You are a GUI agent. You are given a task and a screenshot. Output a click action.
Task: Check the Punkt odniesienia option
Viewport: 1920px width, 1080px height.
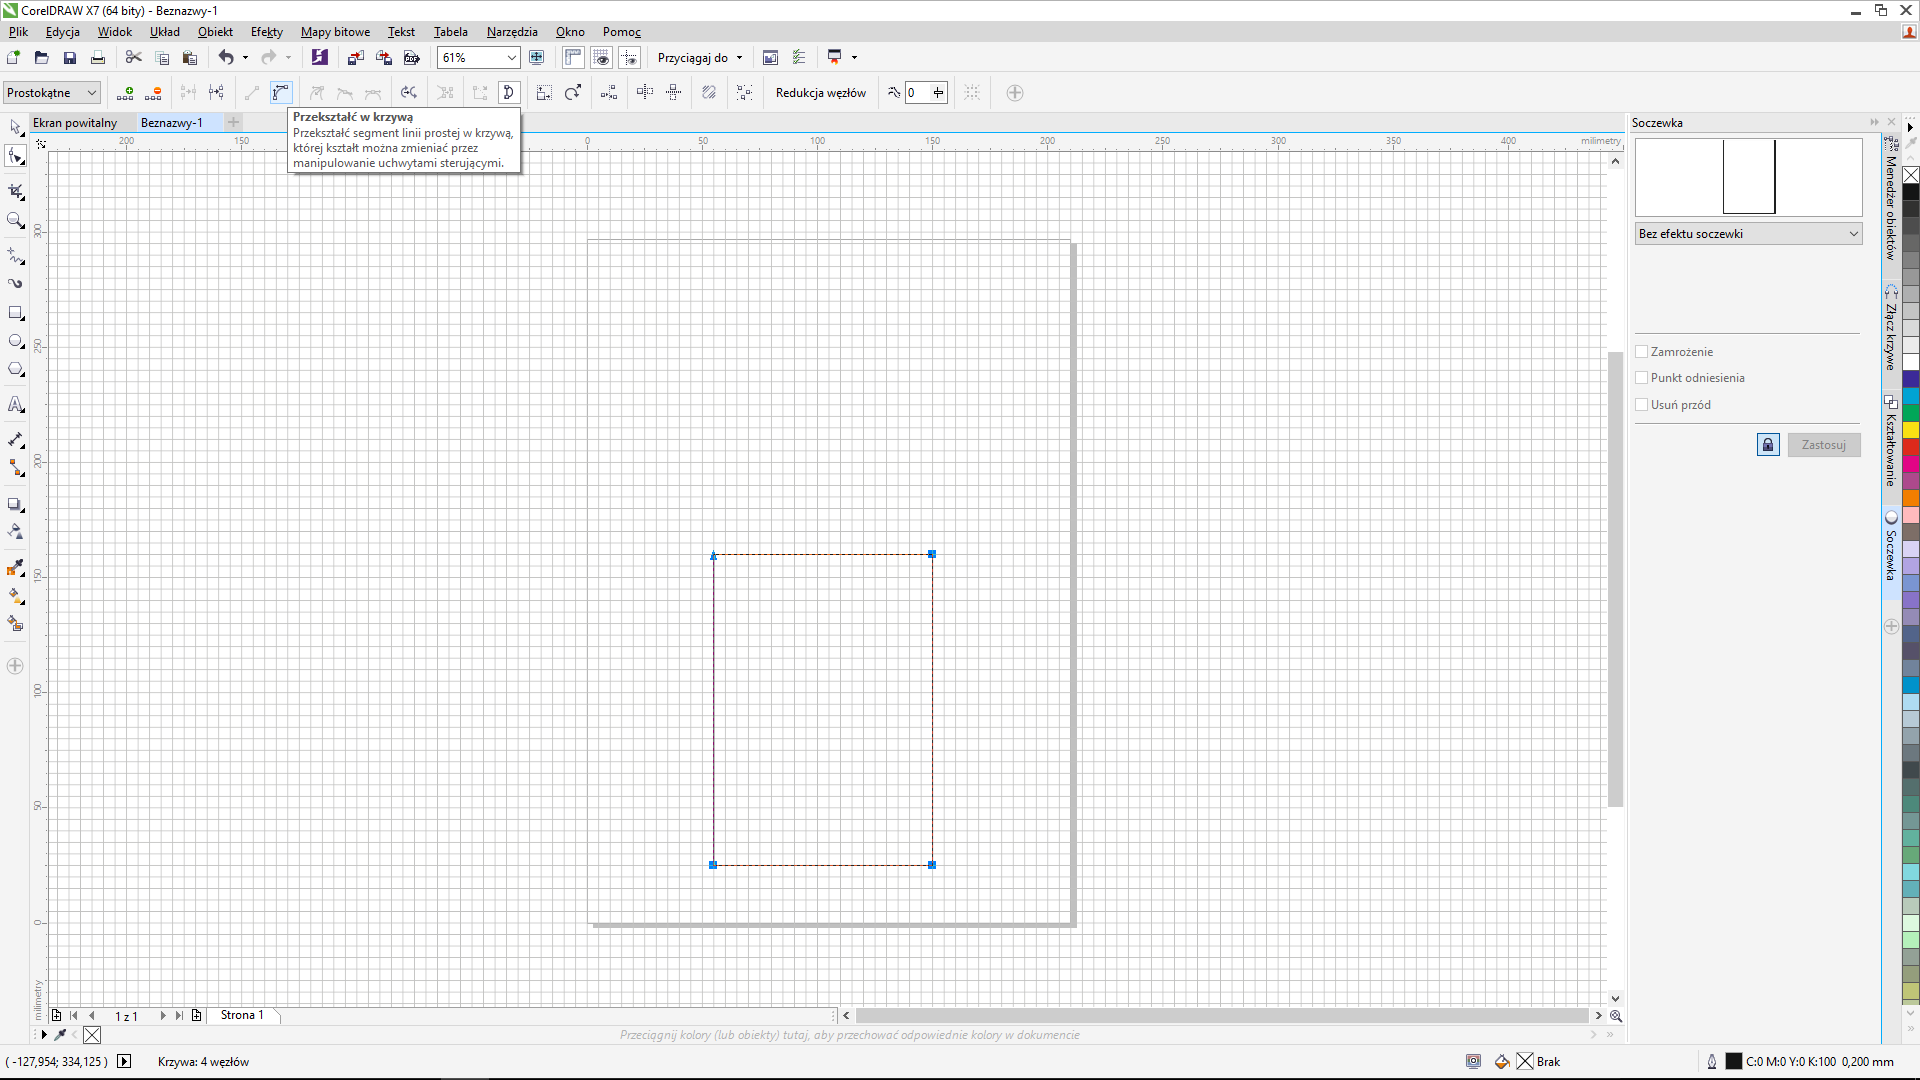click(x=1641, y=378)
